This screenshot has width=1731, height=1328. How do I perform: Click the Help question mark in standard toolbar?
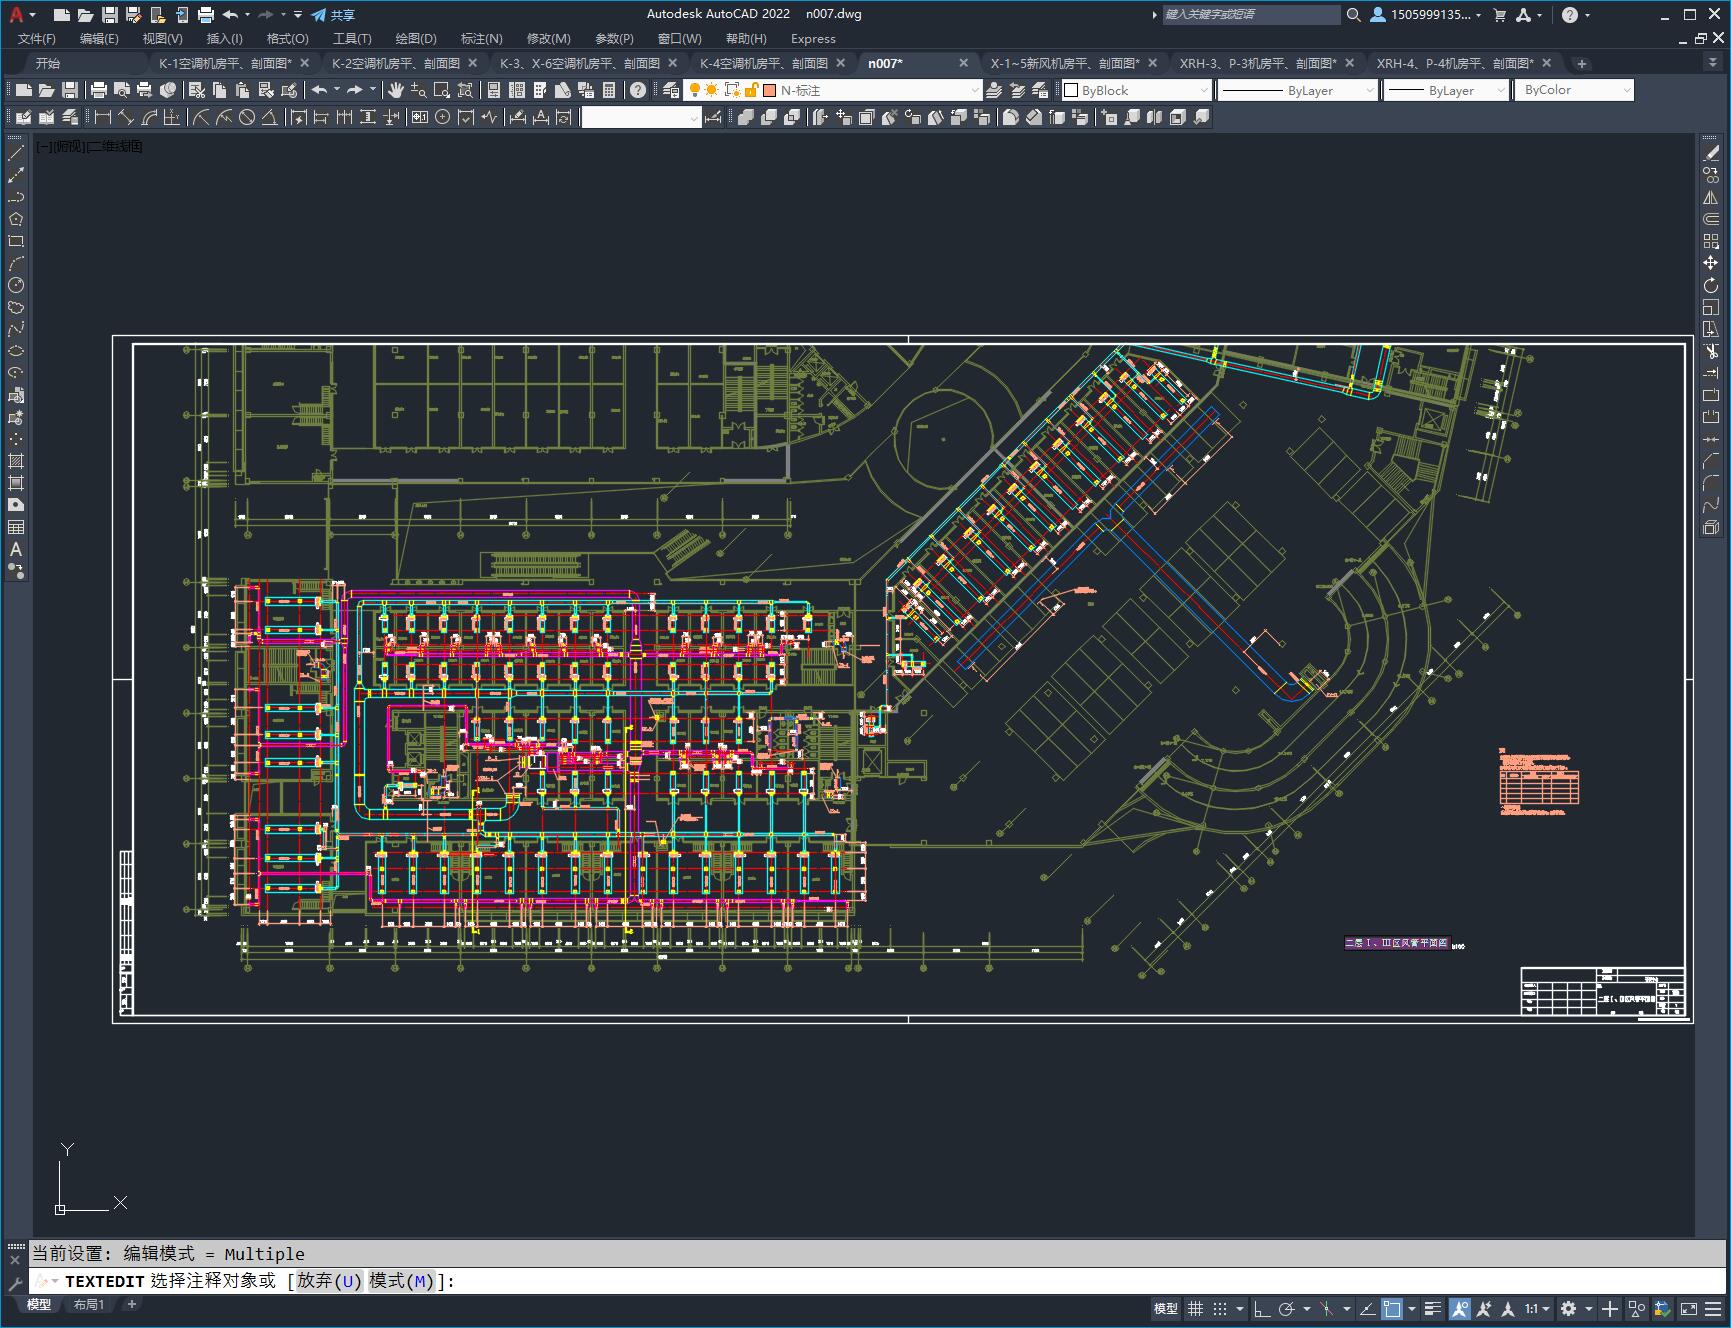638,90
